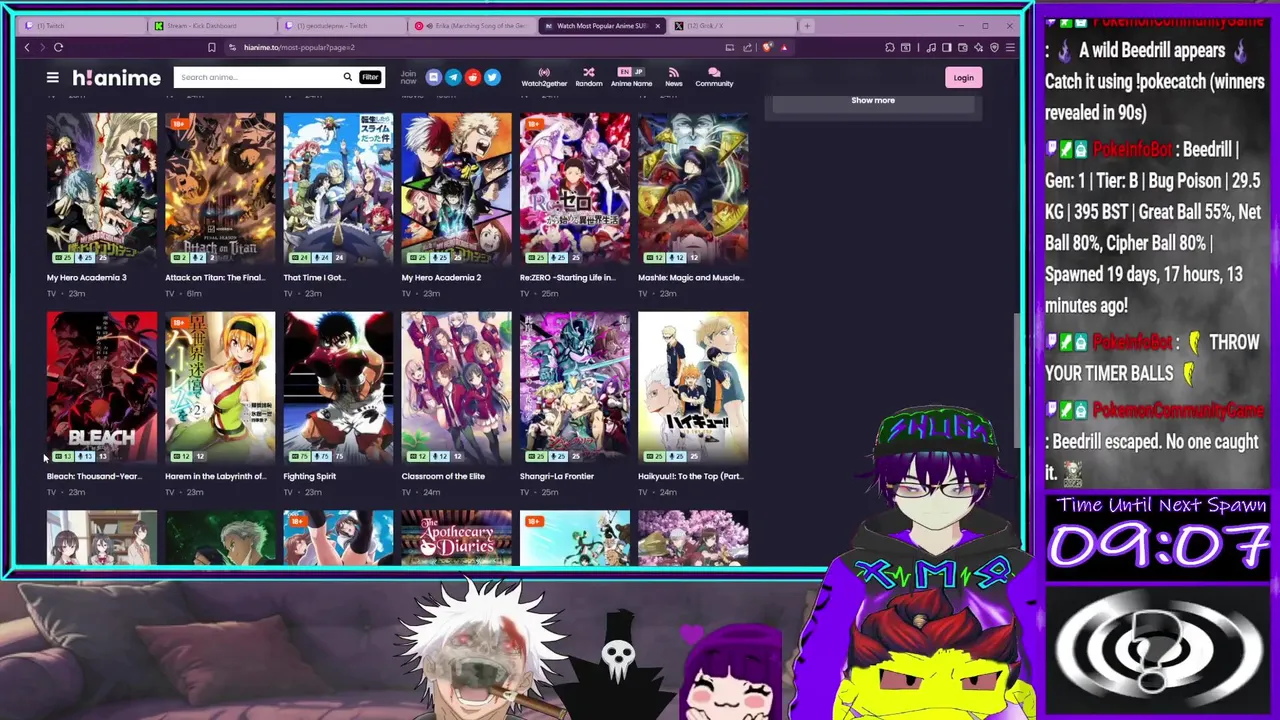Image resolution: width=1280 pixels, height=720 pixels.
Task: Open the Telegram join icon
Action: (453, 77)
